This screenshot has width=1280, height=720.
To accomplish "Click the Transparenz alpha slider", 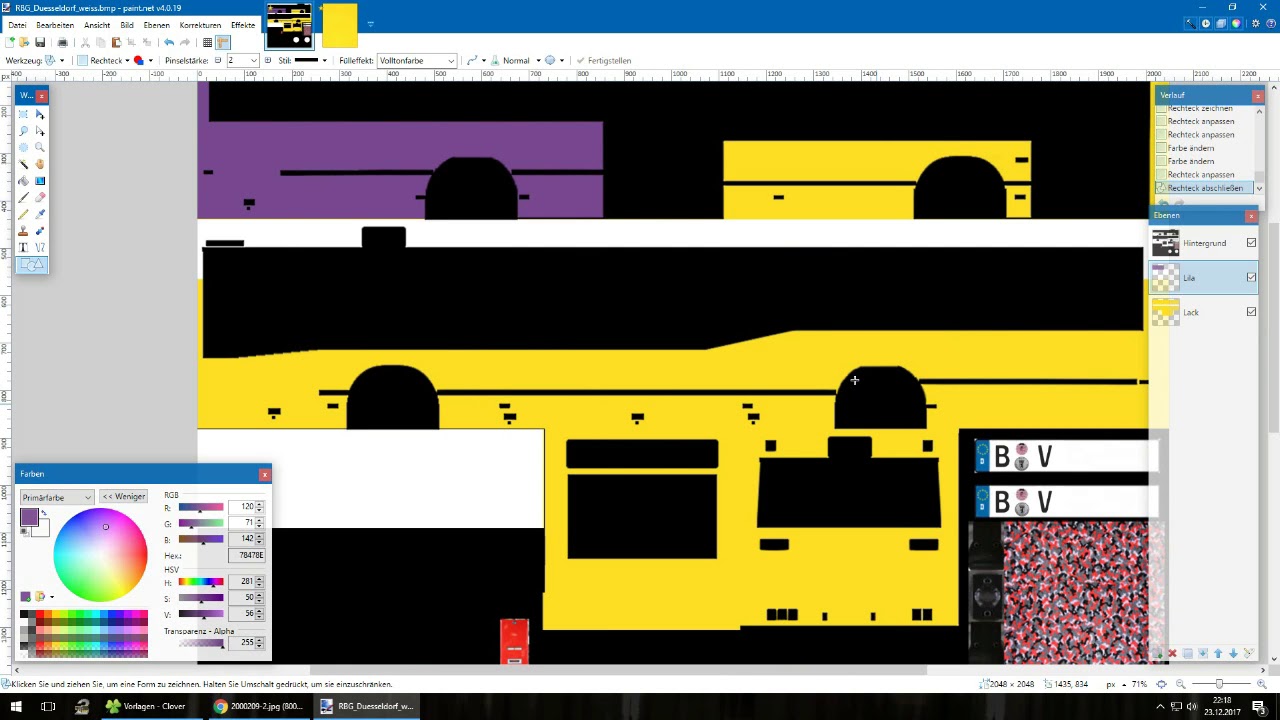I will click(200, 643).
